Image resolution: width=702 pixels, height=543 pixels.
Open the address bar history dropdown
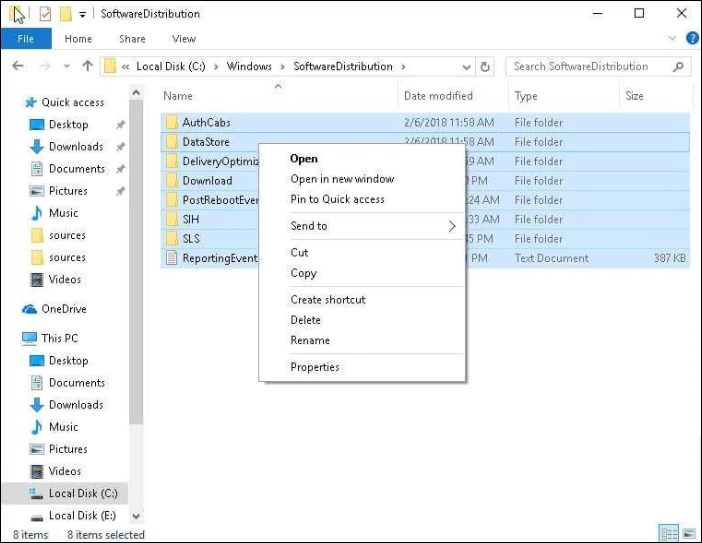[467, 67]
